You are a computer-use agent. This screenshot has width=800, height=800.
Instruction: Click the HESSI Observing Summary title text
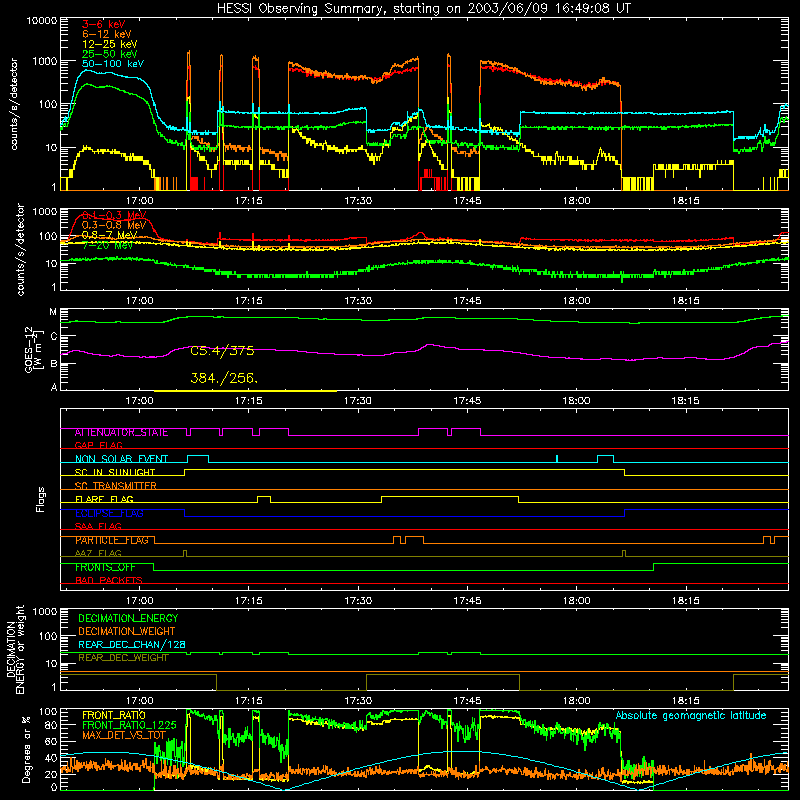coord(424,9)
